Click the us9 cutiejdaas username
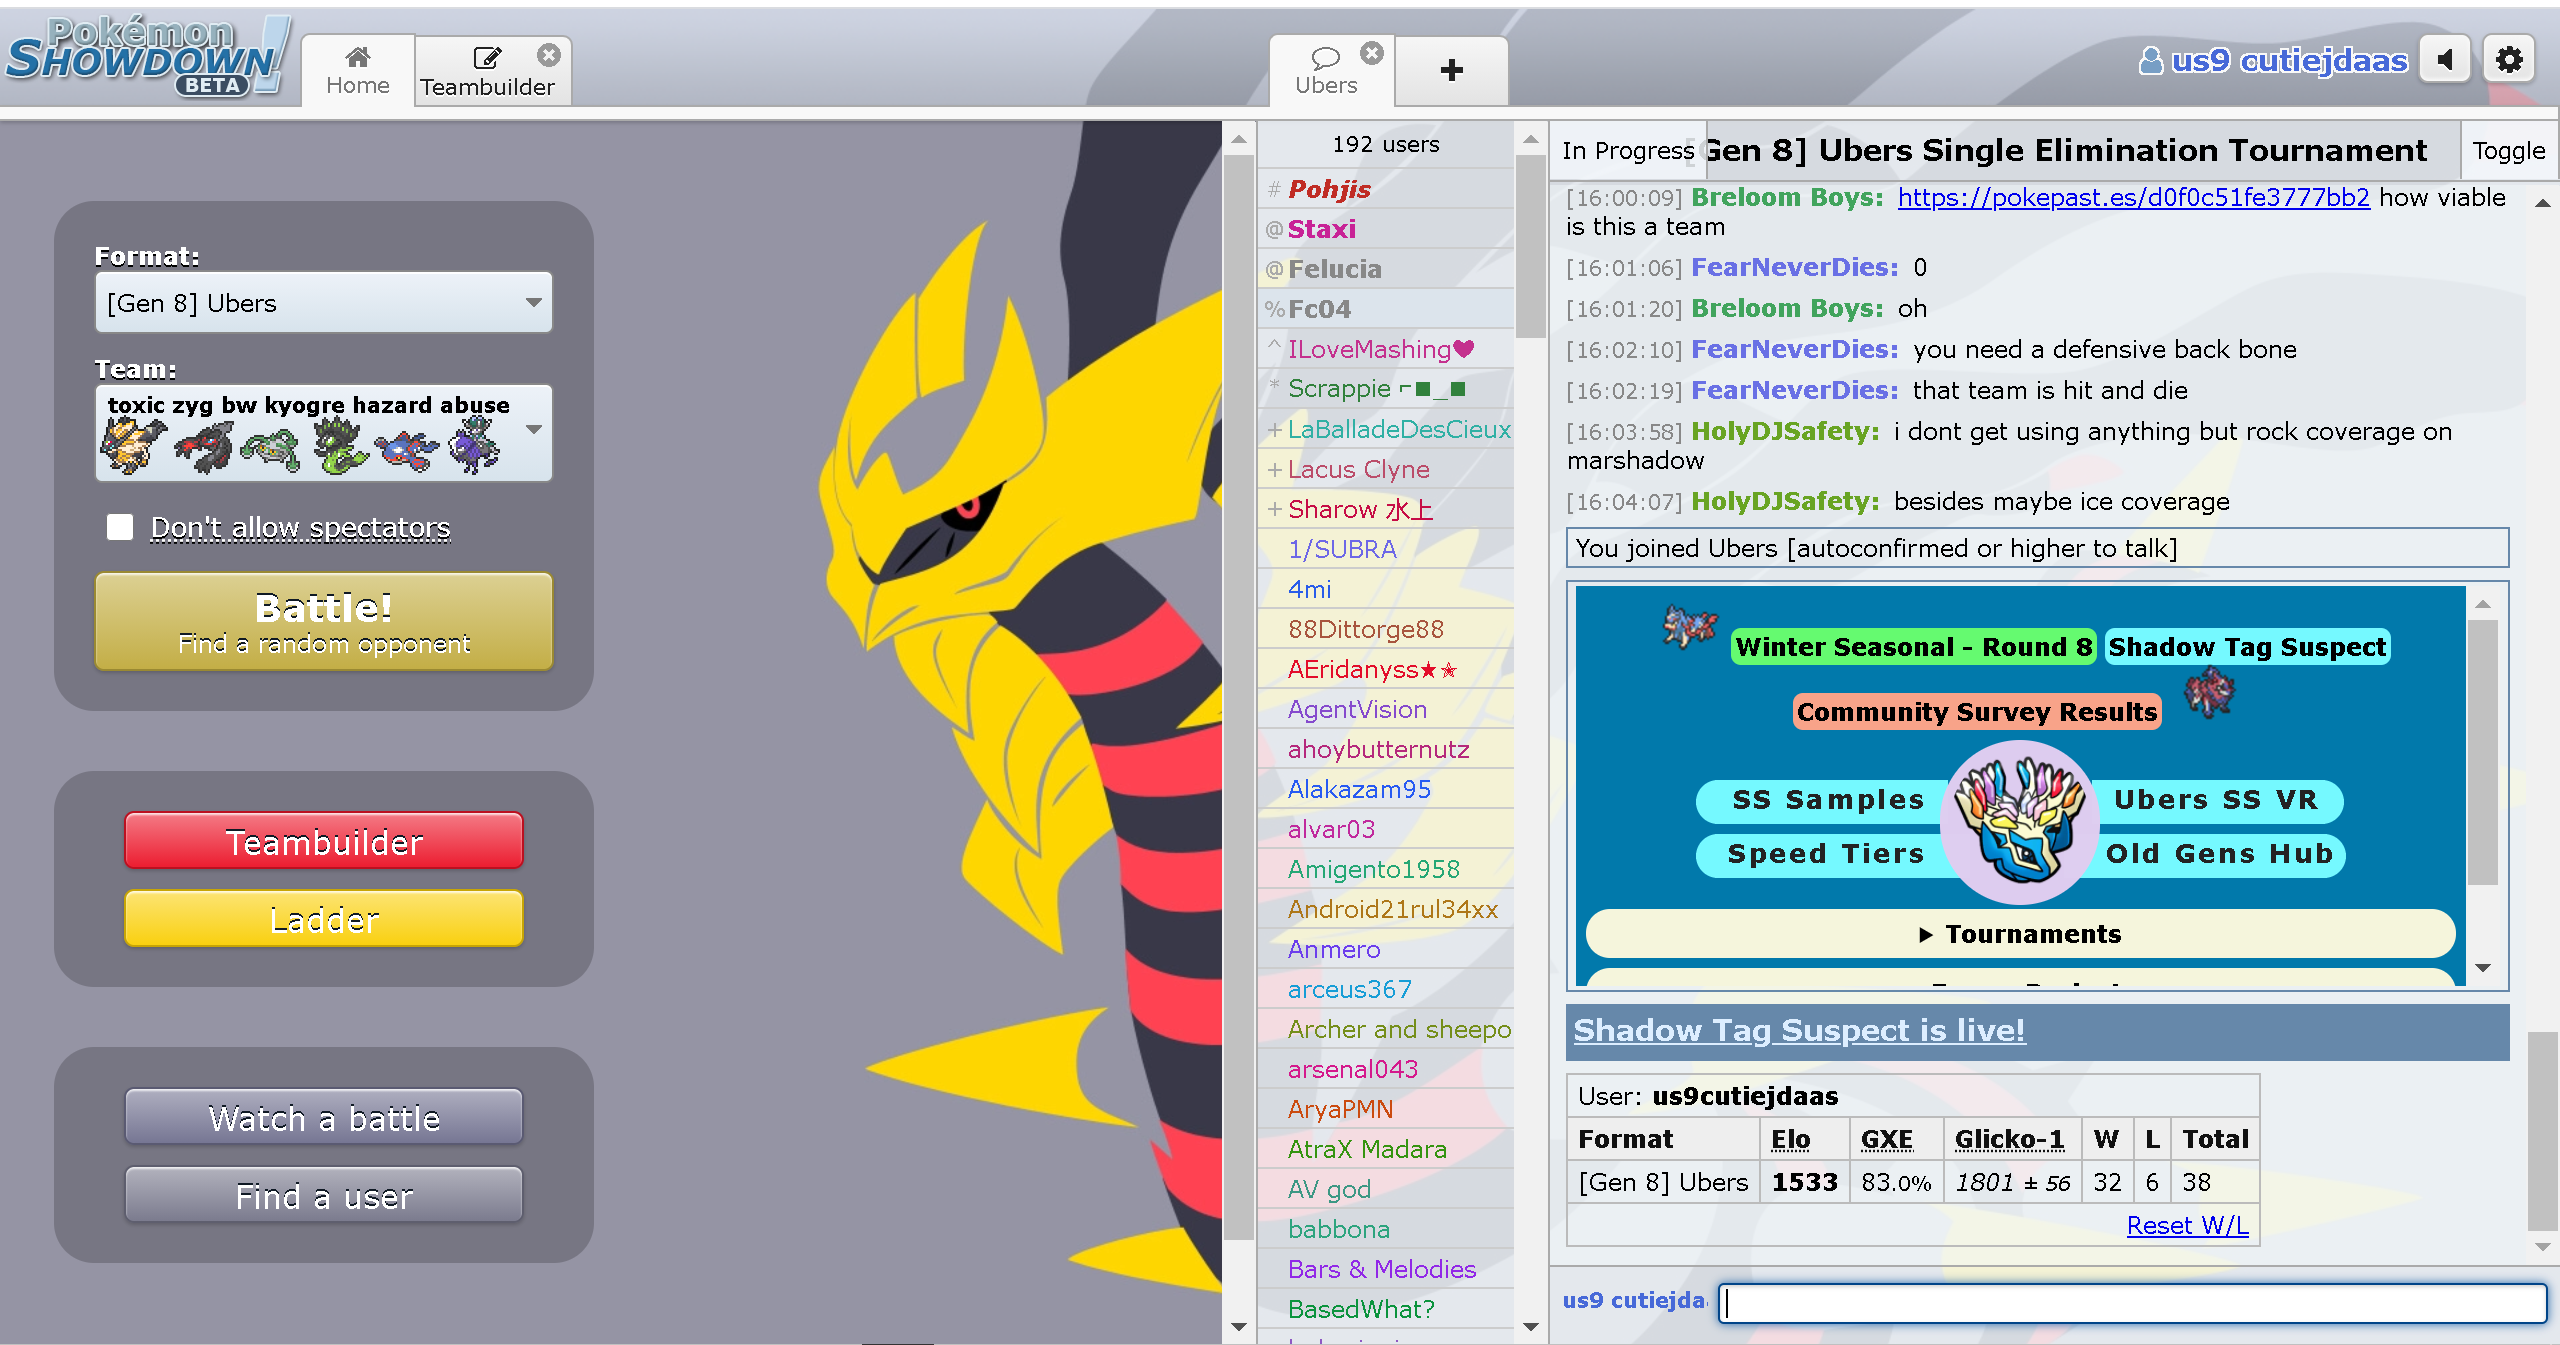The image size is (2560, 1345). coord(2273,61)
